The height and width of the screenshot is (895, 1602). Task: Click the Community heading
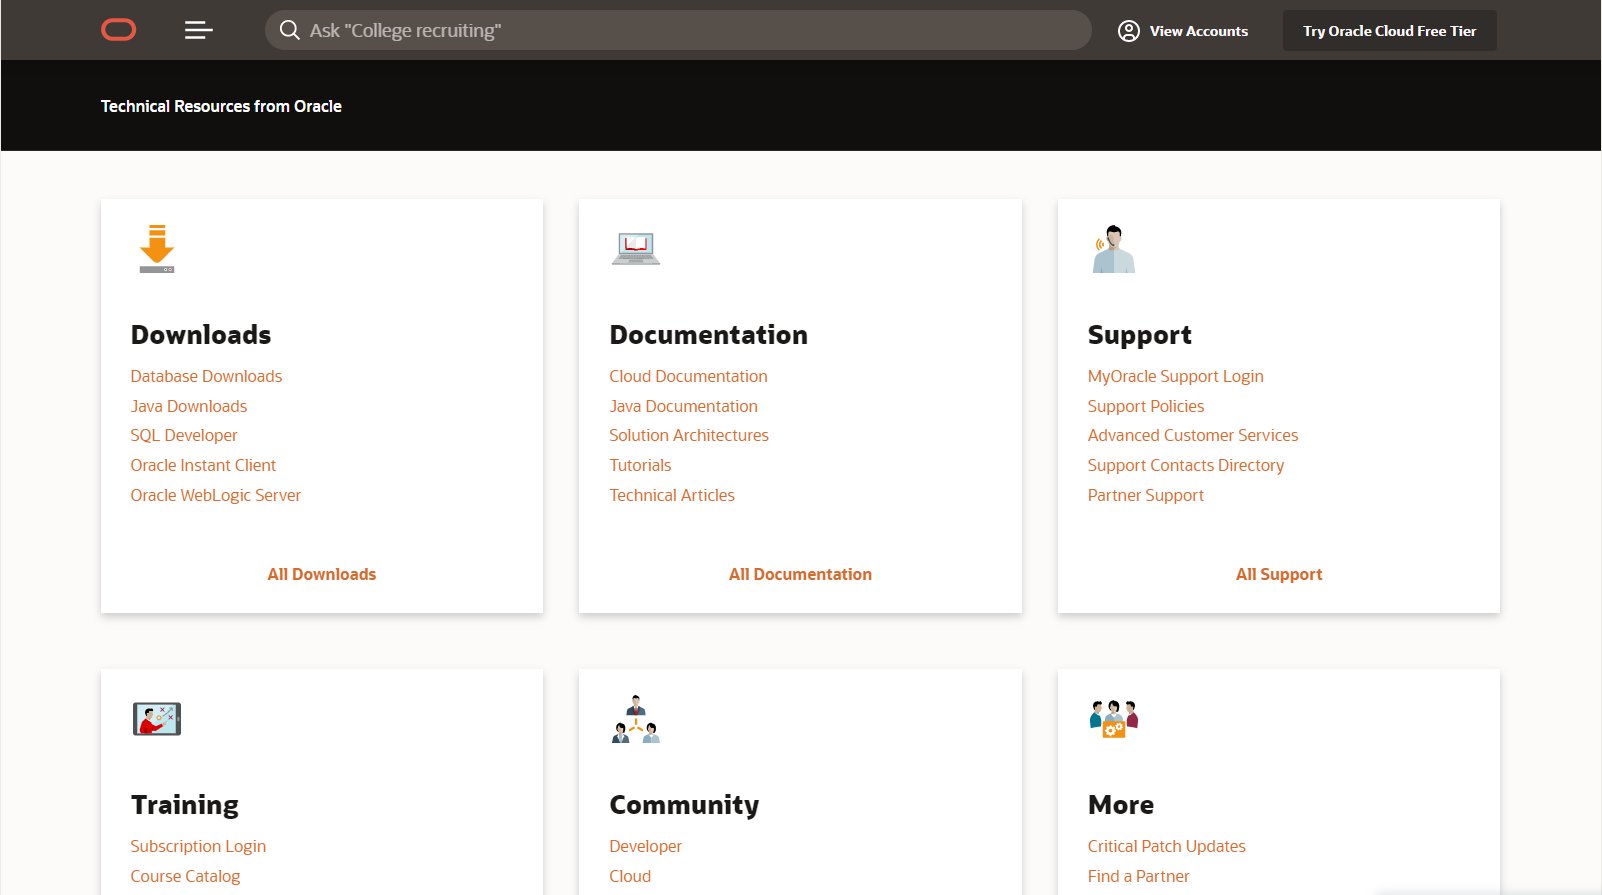pos(684,805)
